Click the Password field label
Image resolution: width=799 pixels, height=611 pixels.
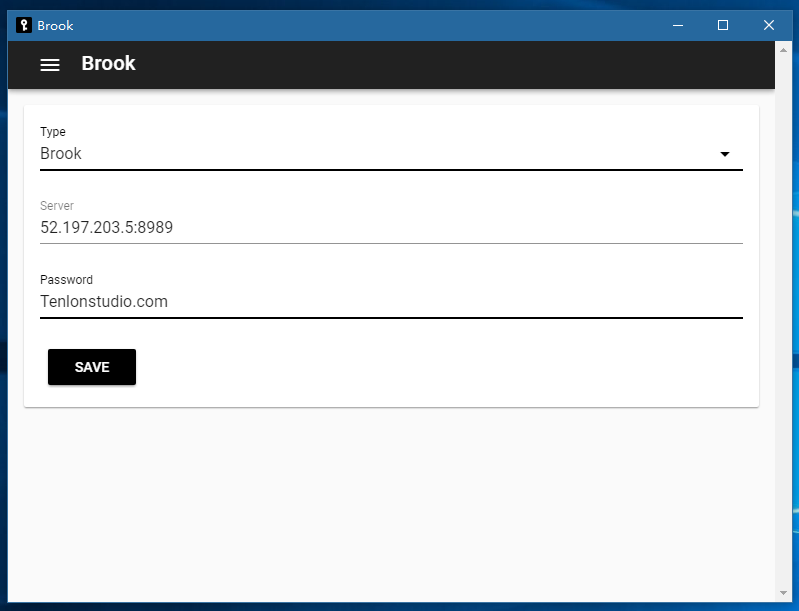coord(66,280)
